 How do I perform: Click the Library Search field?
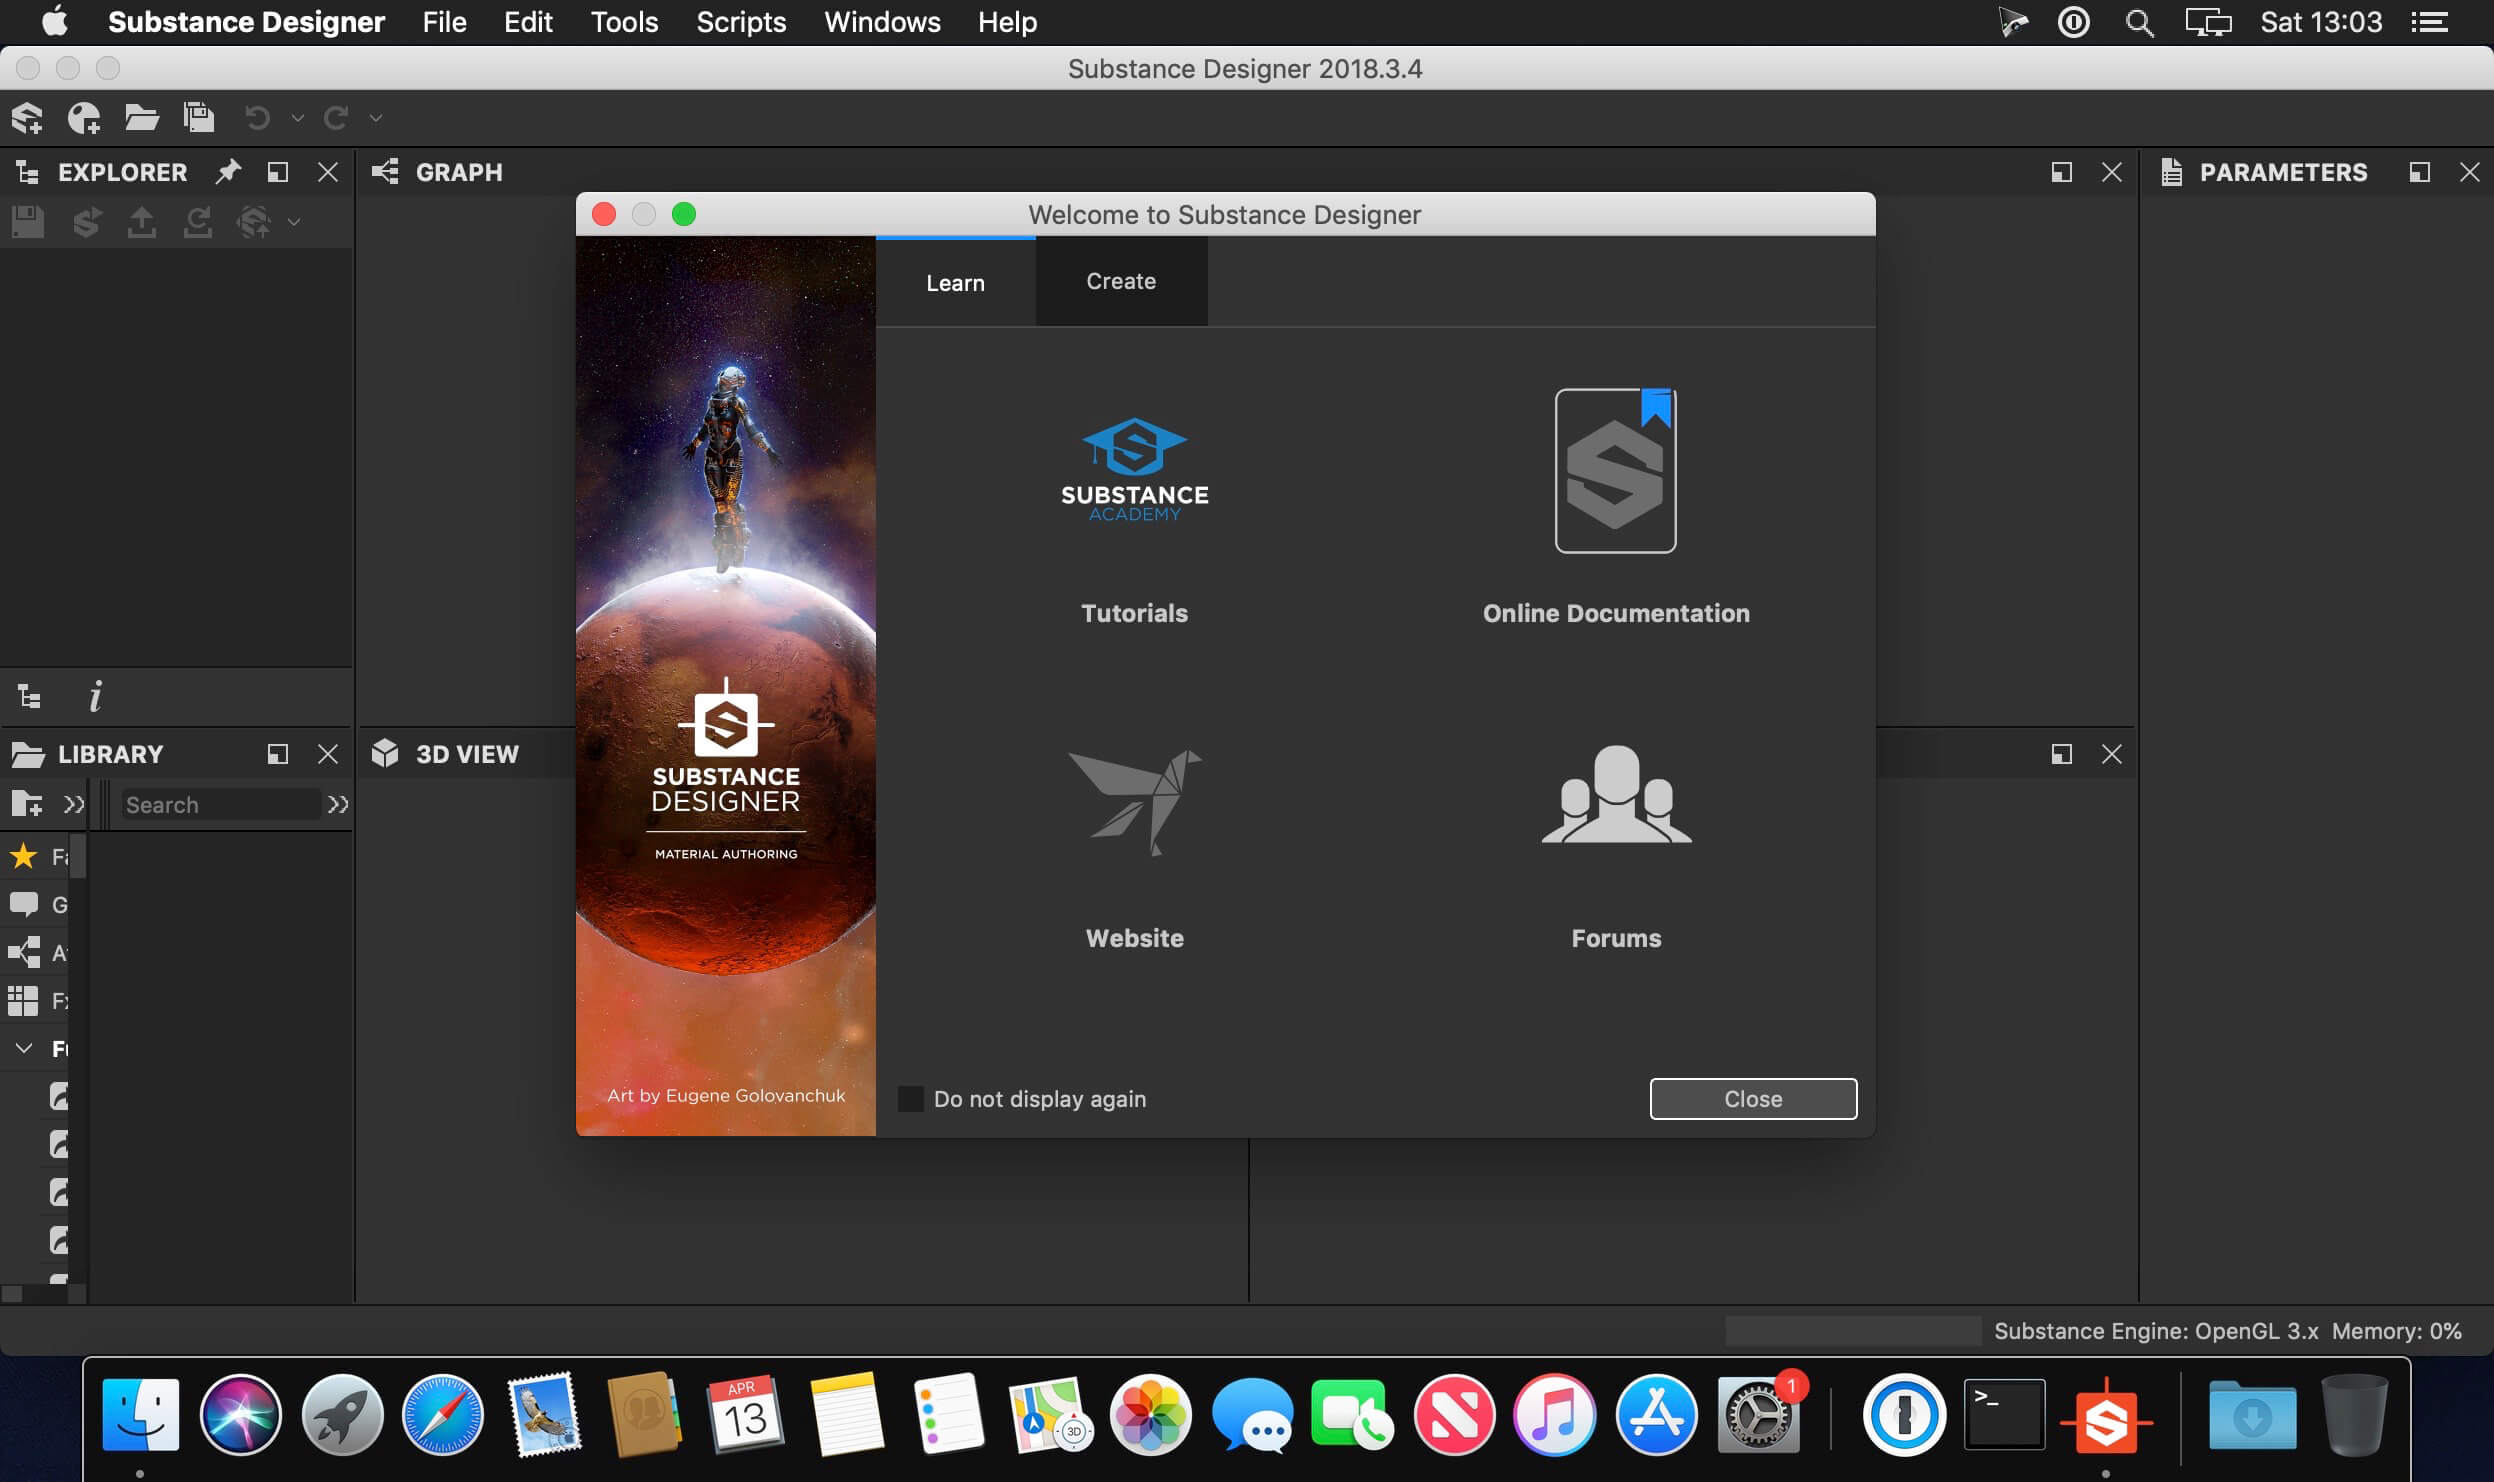[218, 805]
